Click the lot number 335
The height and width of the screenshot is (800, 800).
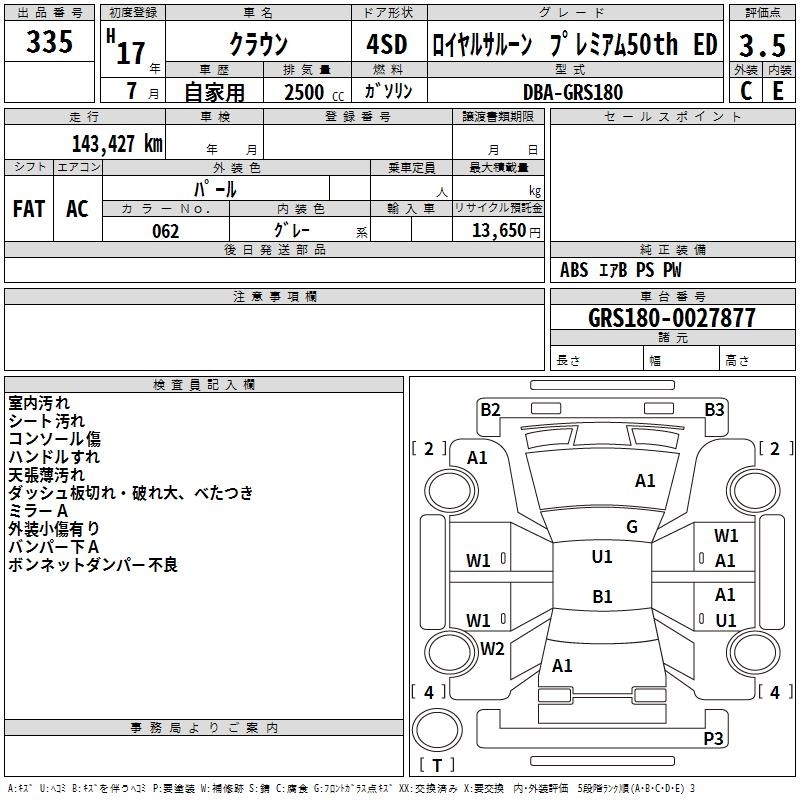[x=49, y=42]
